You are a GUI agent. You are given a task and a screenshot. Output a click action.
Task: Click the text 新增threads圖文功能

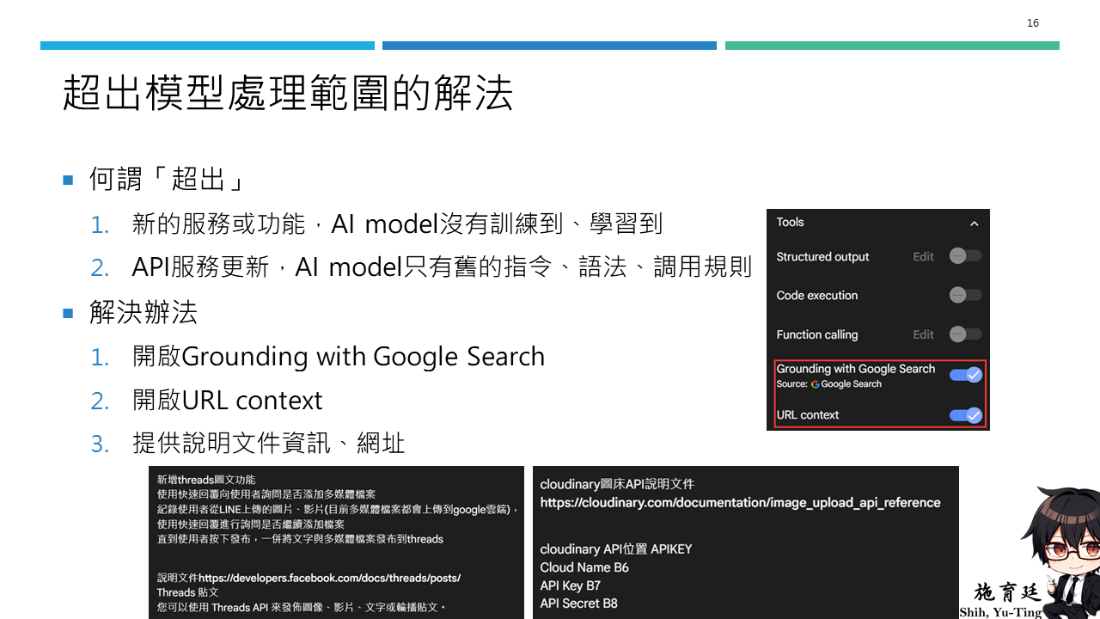pyautogui.click(x=206, y=480)
